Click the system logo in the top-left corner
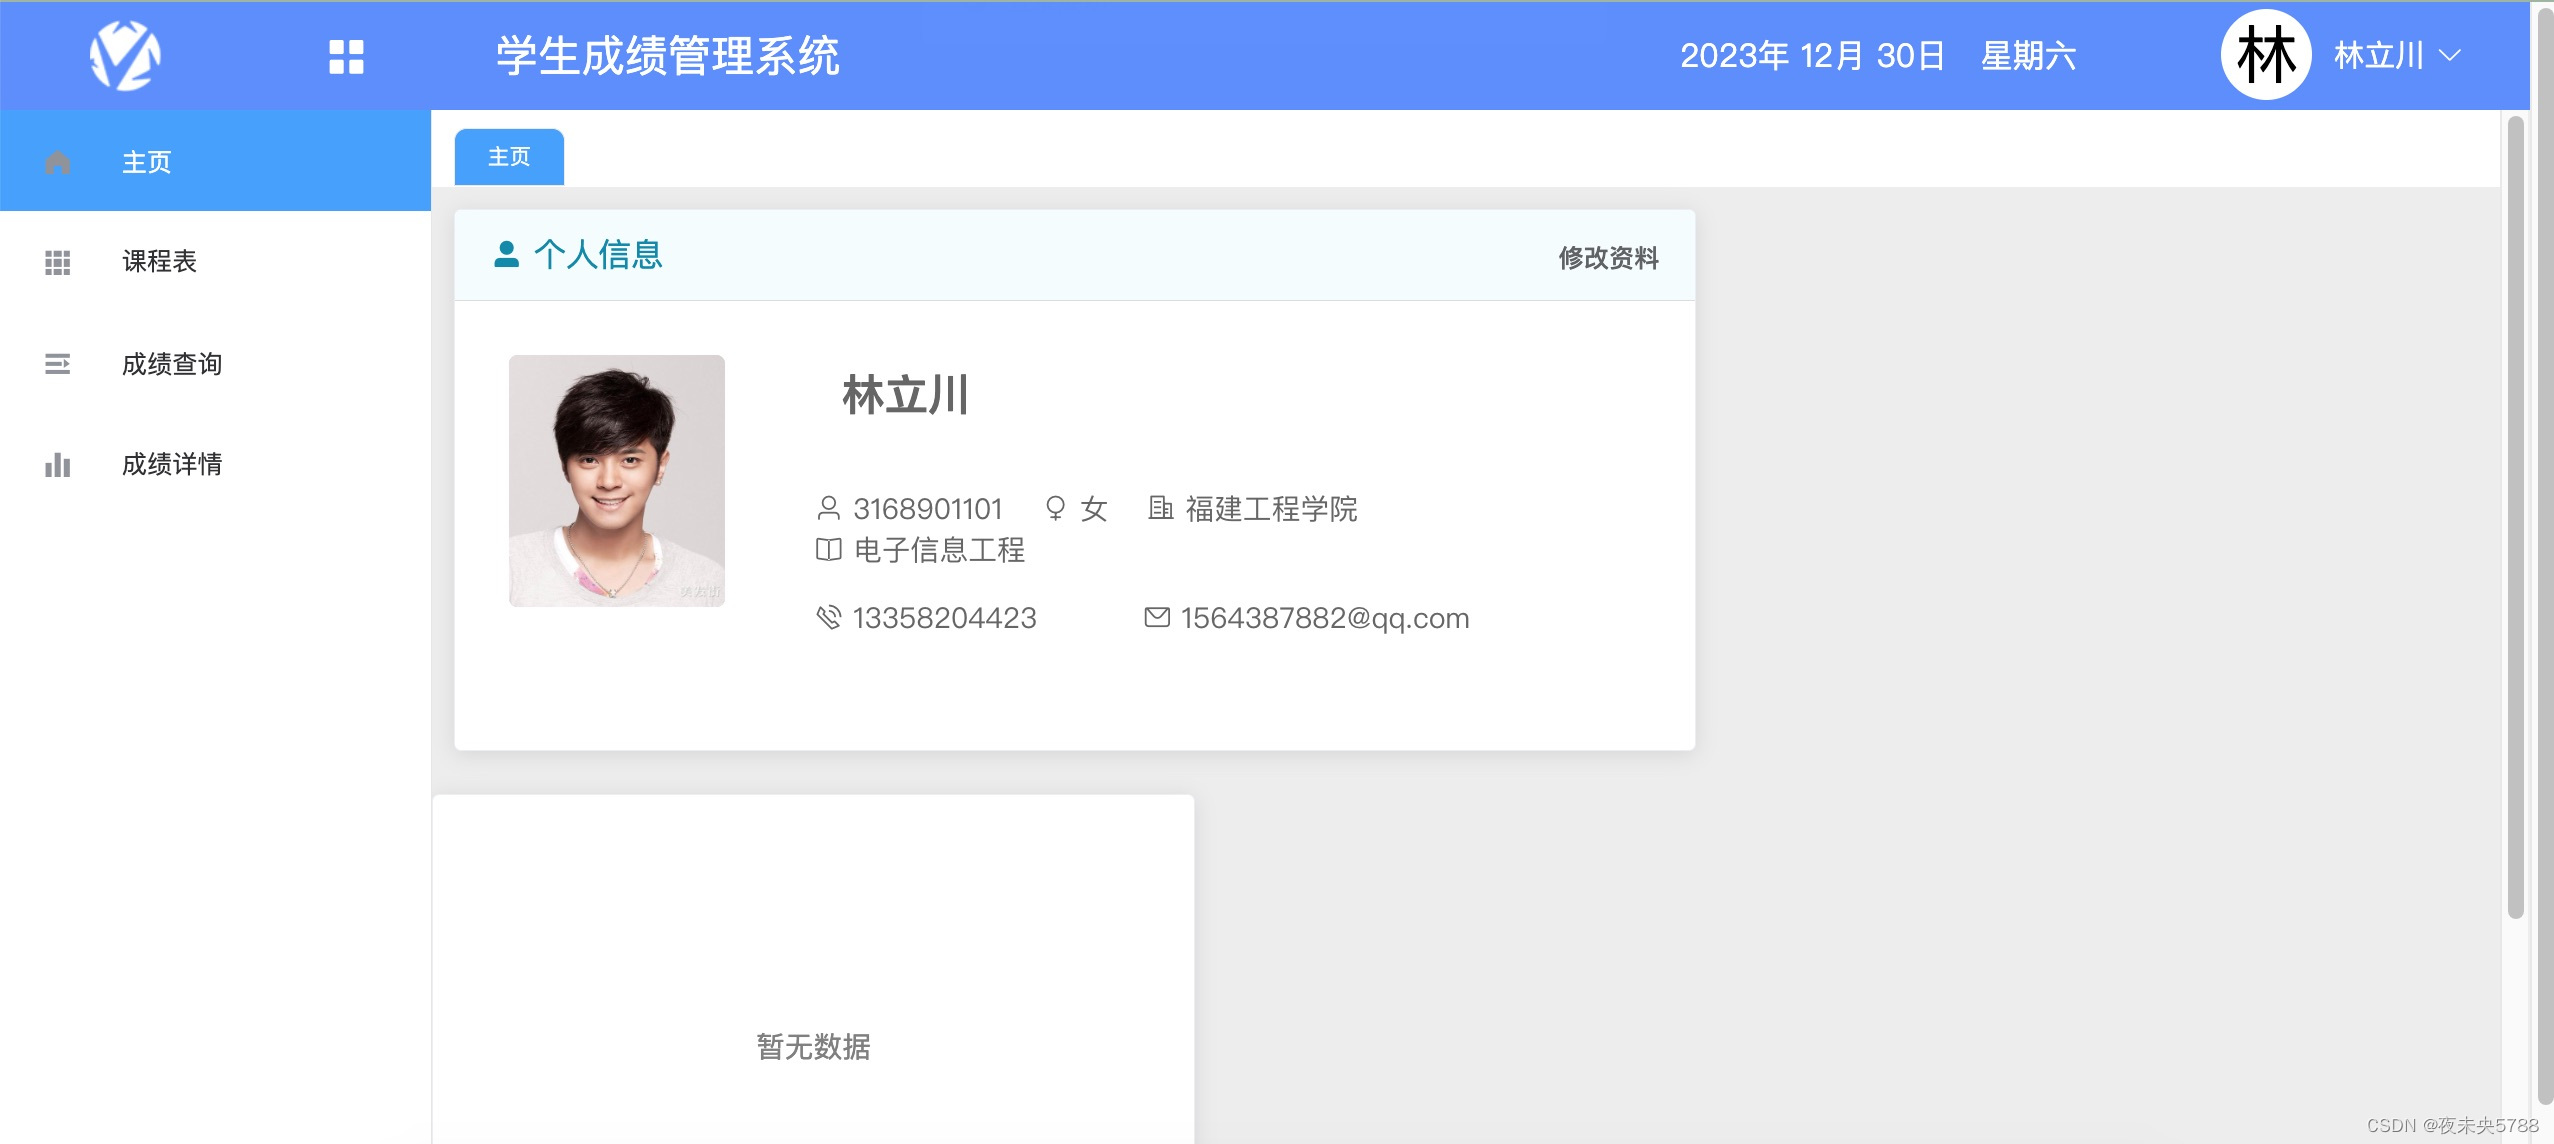Screen dimensions: 2554x1144 [x=125, y=55]
